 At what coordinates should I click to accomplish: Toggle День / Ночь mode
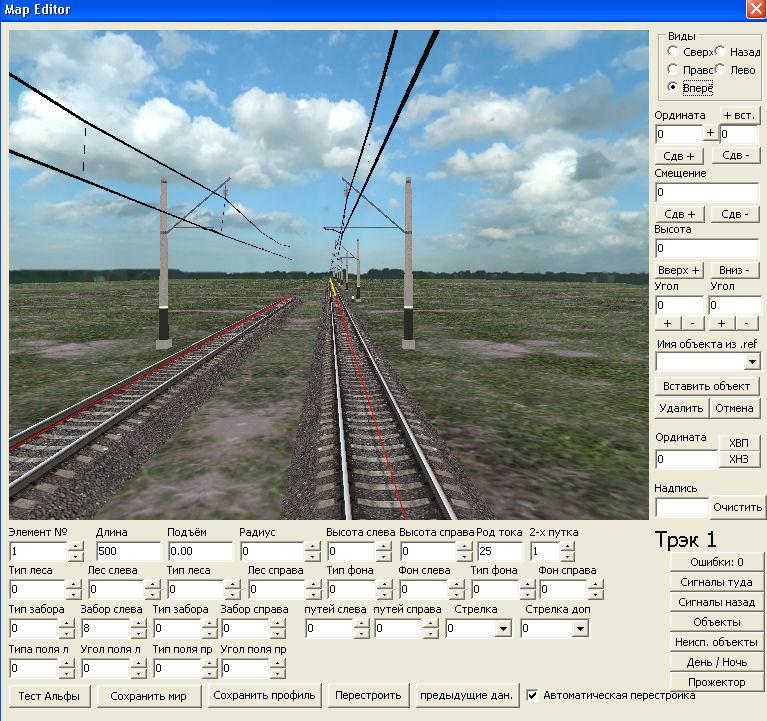(x=717, y=662)
